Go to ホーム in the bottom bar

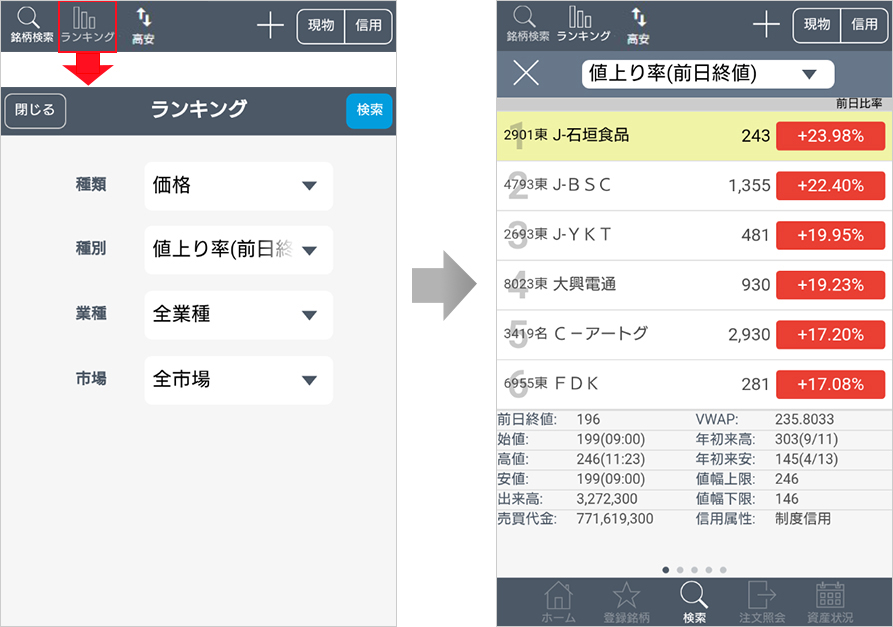click(558, 601)
